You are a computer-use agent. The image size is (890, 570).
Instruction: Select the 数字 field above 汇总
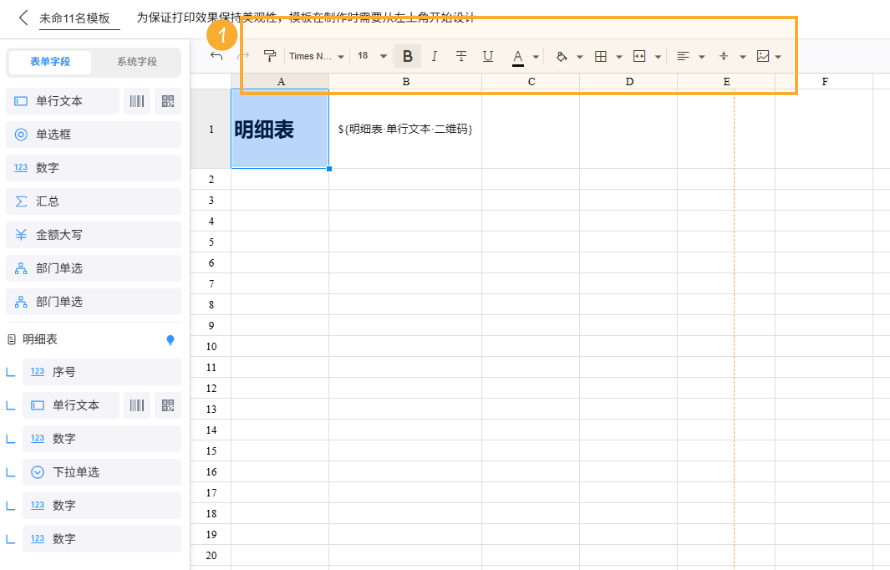(94, 168)
